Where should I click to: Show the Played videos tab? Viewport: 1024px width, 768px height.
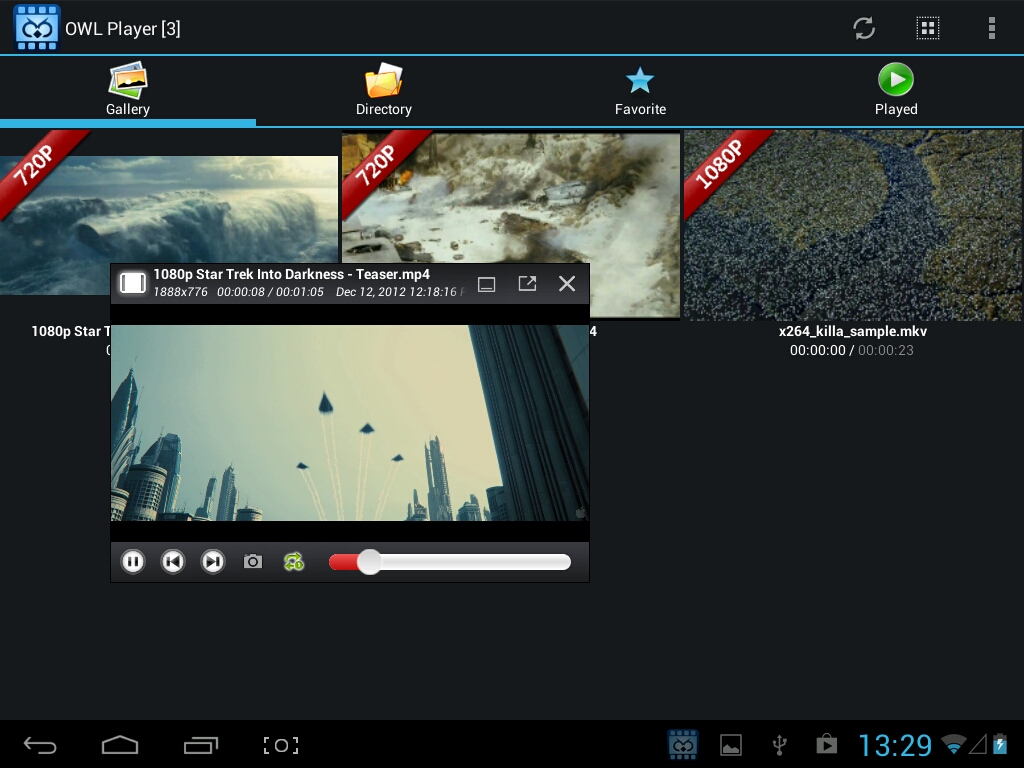pos(896,90)
